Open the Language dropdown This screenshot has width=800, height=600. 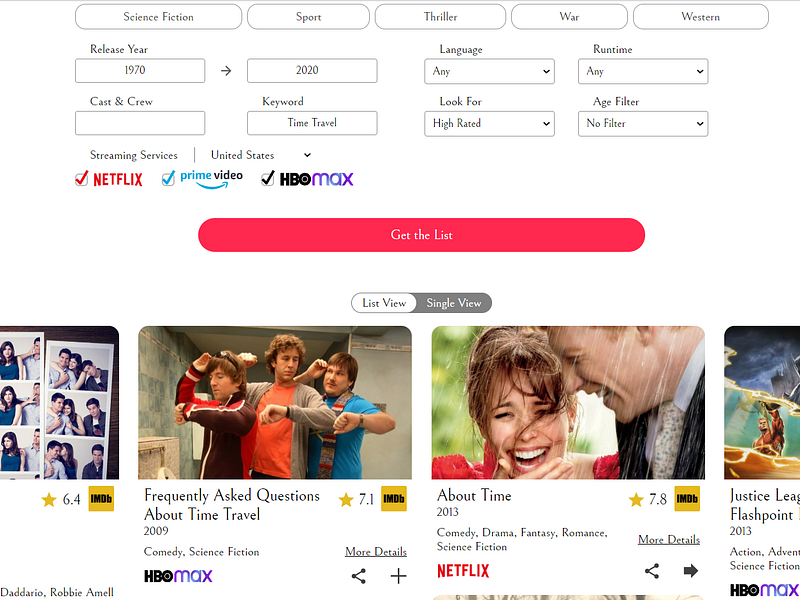489,71
